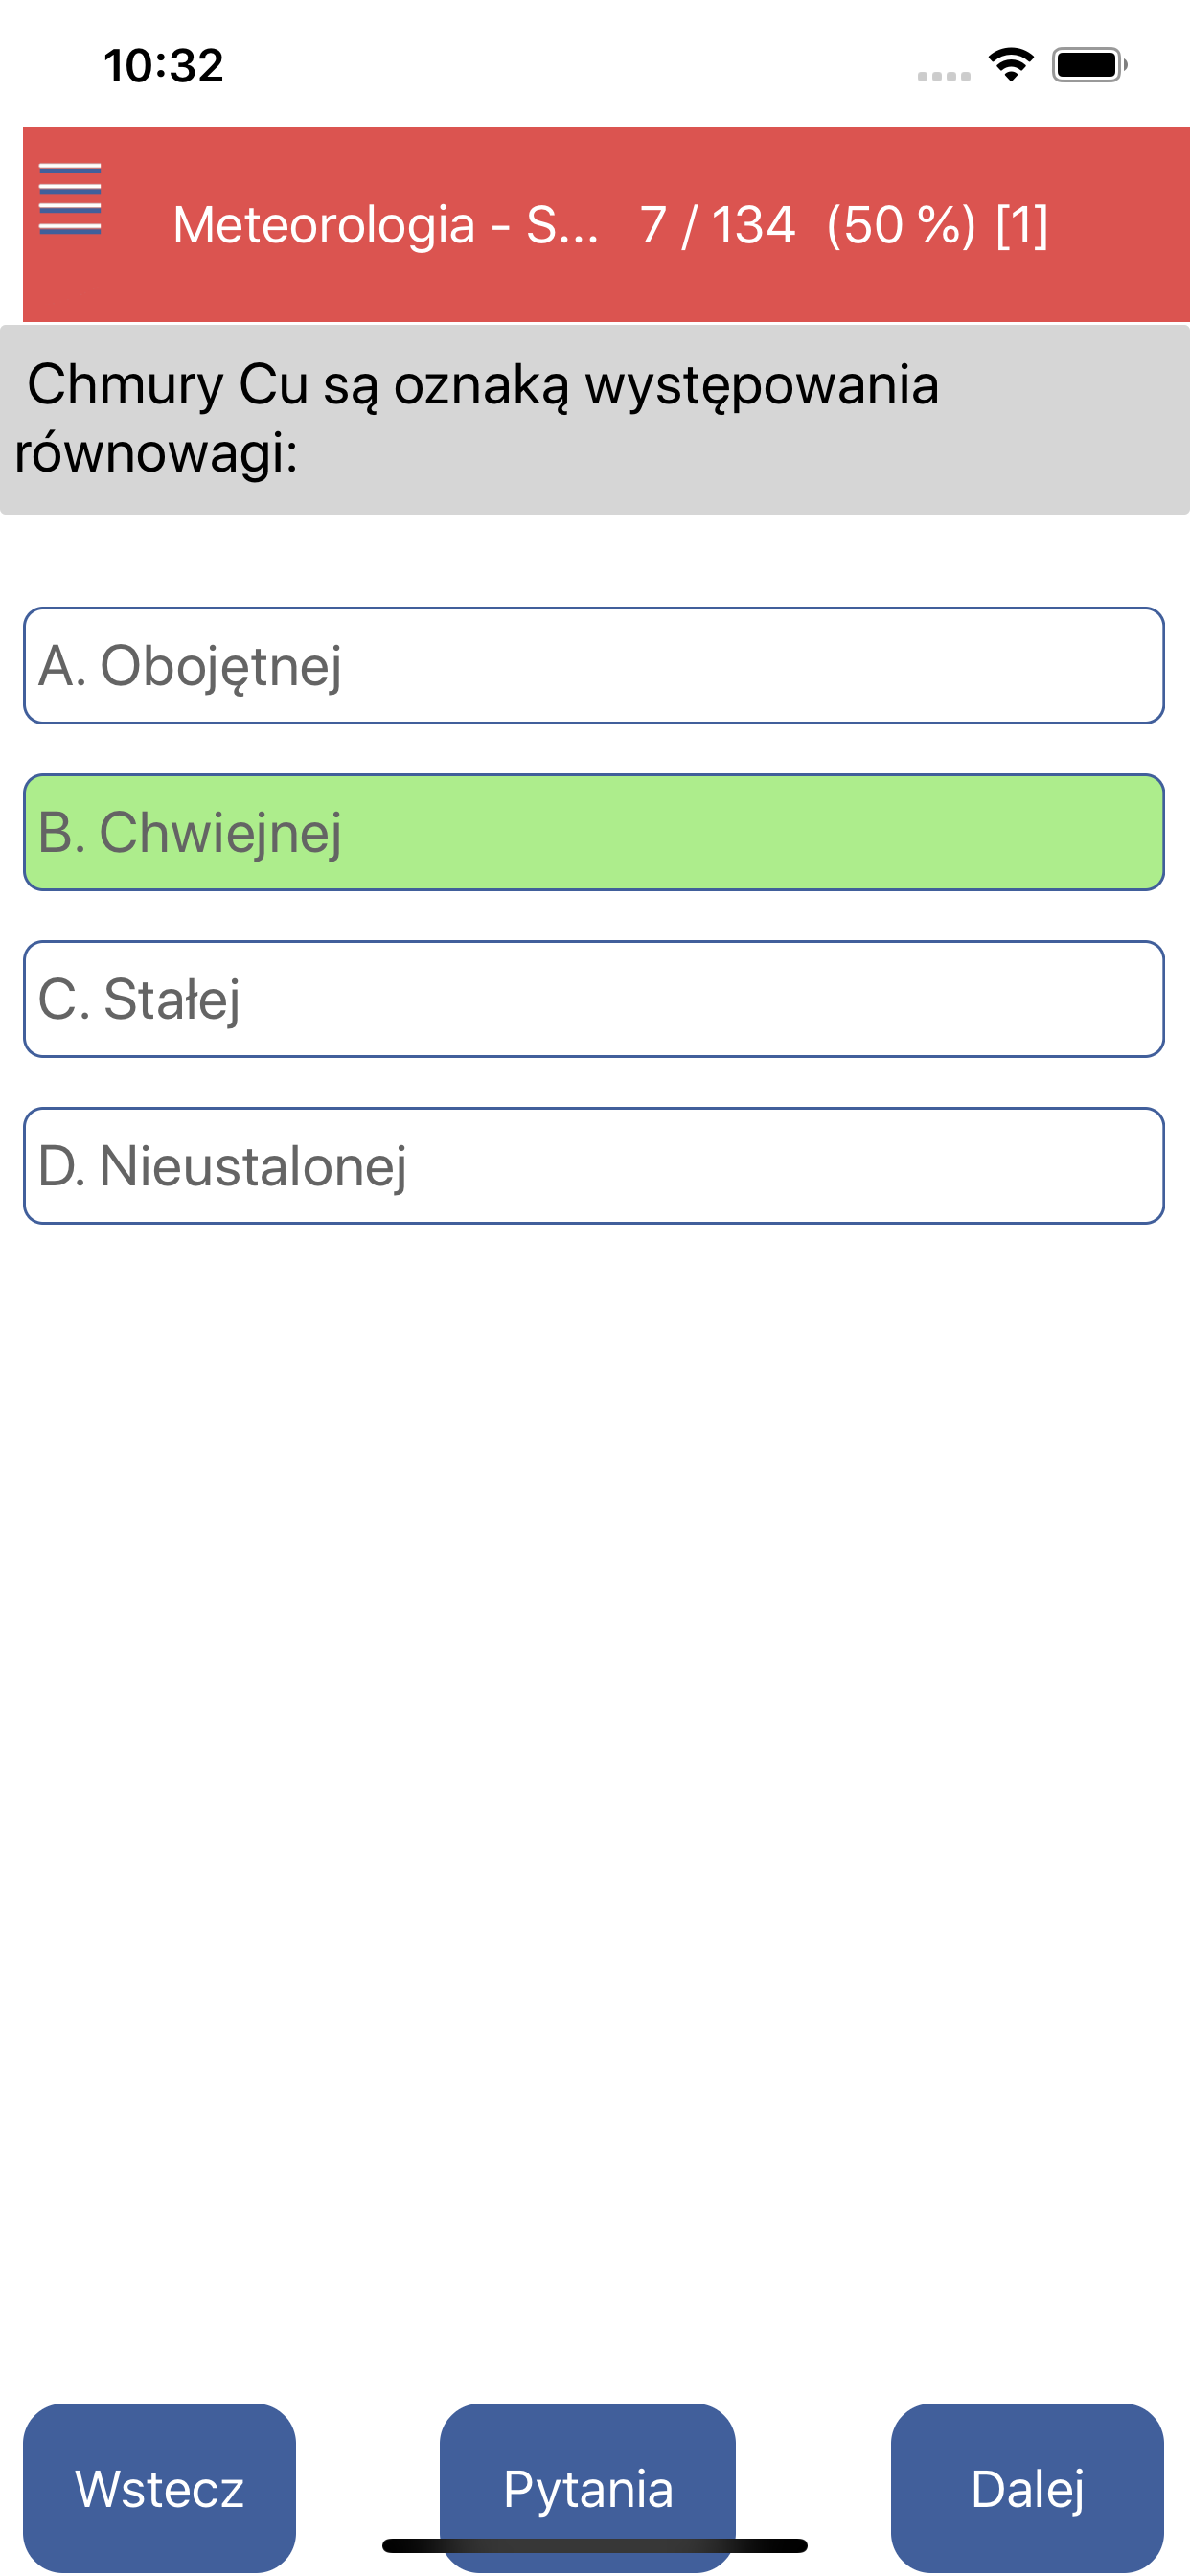Tap the question text about Chmury Cu
1190x2576 pixels.
477,418
